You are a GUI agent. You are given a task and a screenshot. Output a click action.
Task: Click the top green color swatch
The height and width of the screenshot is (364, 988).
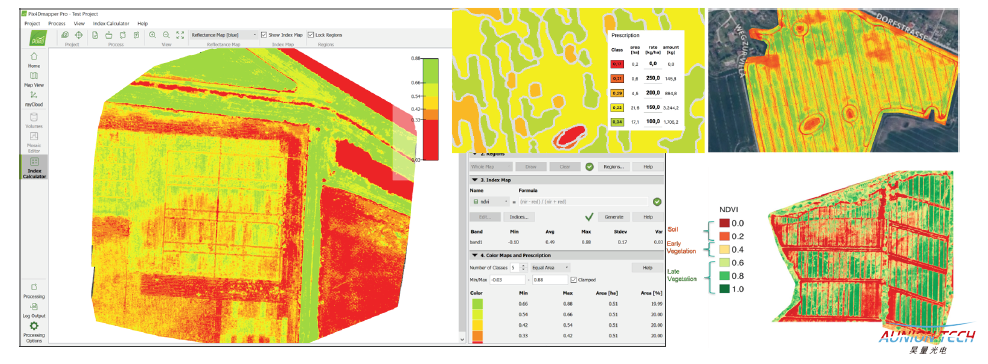tap(477, 304)
